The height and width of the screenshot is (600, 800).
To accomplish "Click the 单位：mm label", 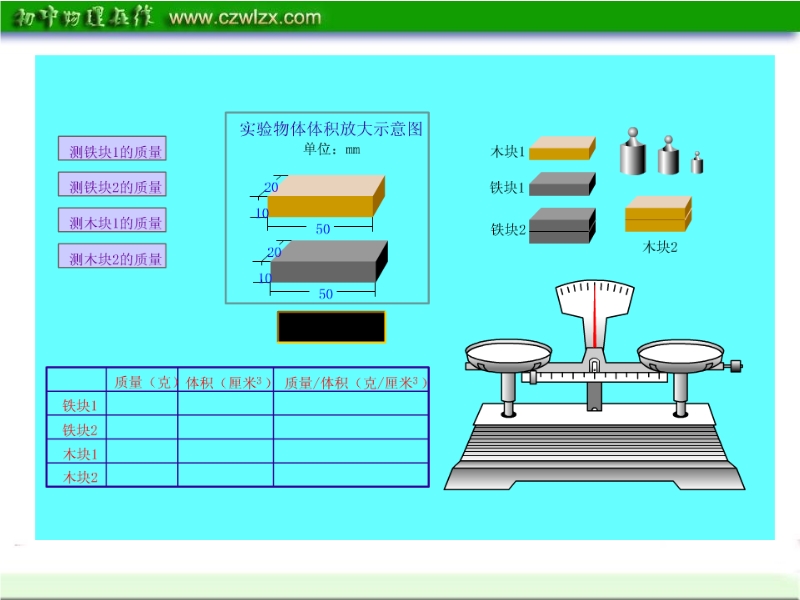I will (x=332, y=149).
